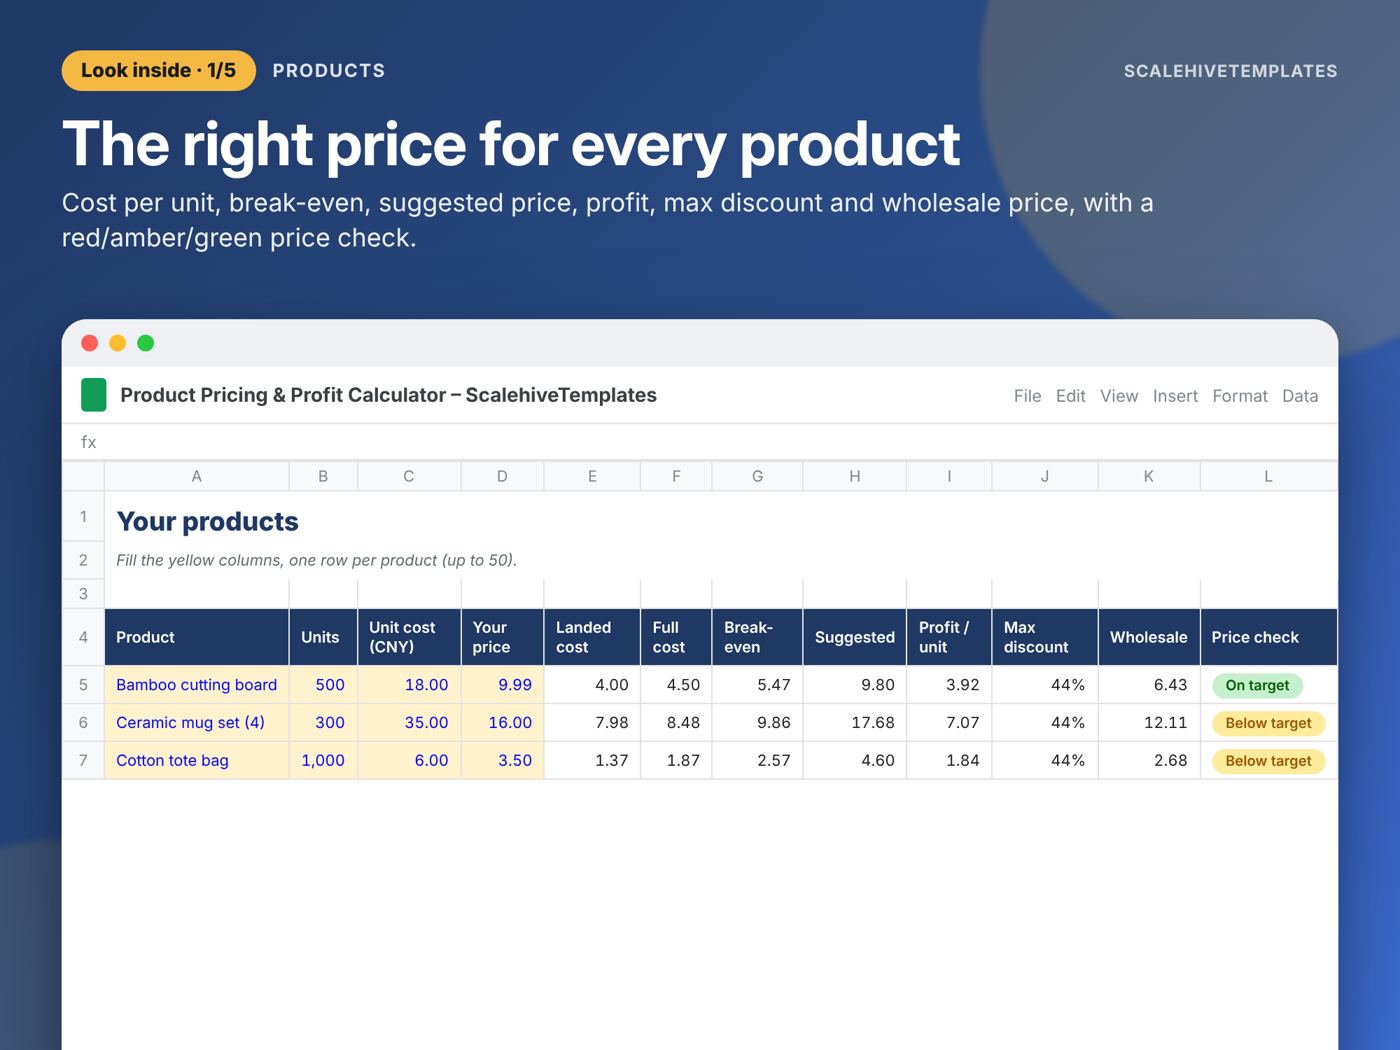Select column L header

(x=1269, y=476)
